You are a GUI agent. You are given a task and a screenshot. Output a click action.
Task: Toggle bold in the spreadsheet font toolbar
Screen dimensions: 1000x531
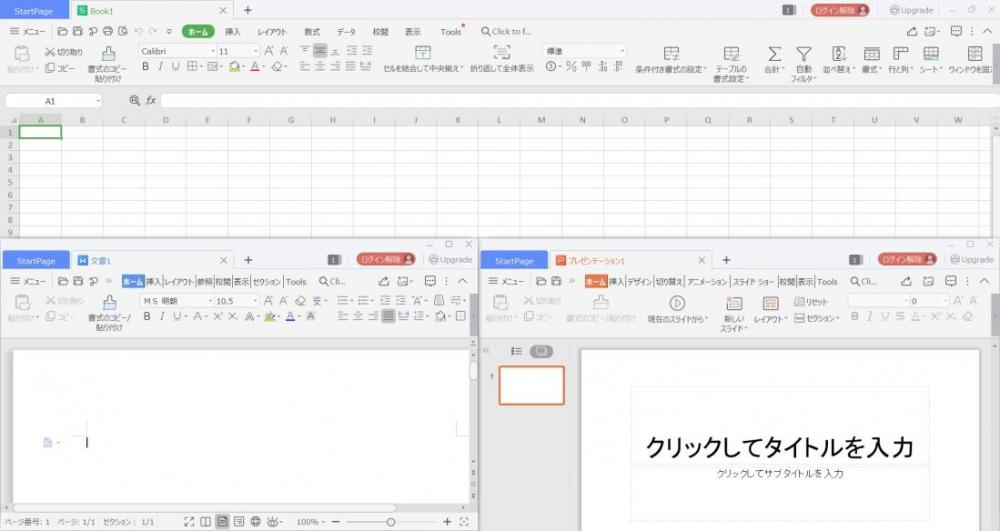click(x=146, y=67)
